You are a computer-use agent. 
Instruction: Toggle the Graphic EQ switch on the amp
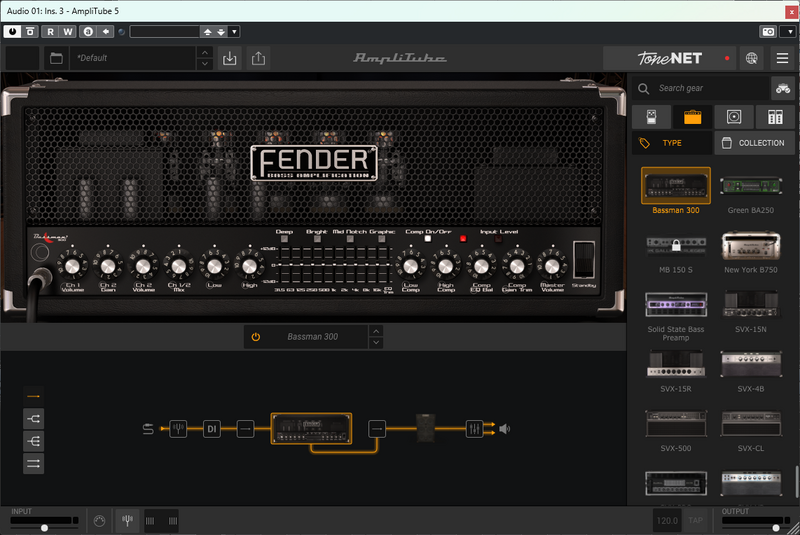[382, 239]
